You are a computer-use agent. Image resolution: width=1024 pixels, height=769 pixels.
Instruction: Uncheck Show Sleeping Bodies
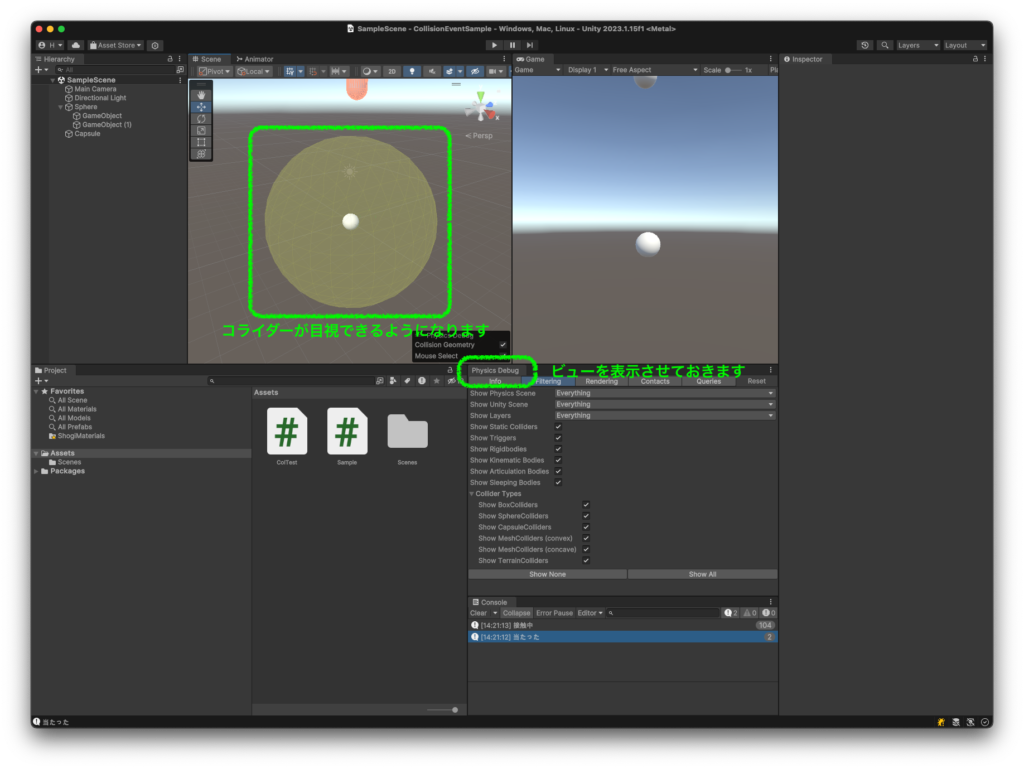558,482
